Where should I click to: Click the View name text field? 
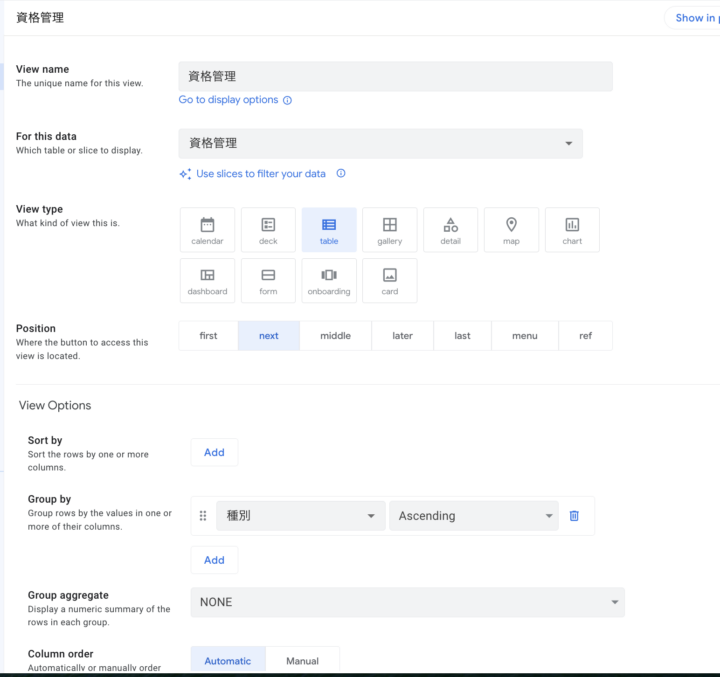coord(395,77)
